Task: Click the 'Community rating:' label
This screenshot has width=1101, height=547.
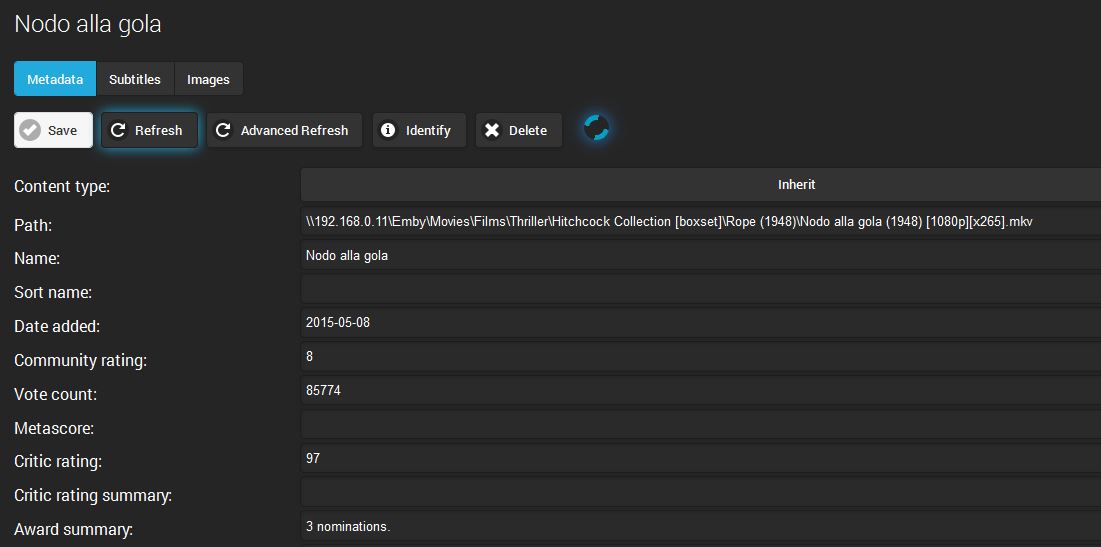Action: (81, 361)
